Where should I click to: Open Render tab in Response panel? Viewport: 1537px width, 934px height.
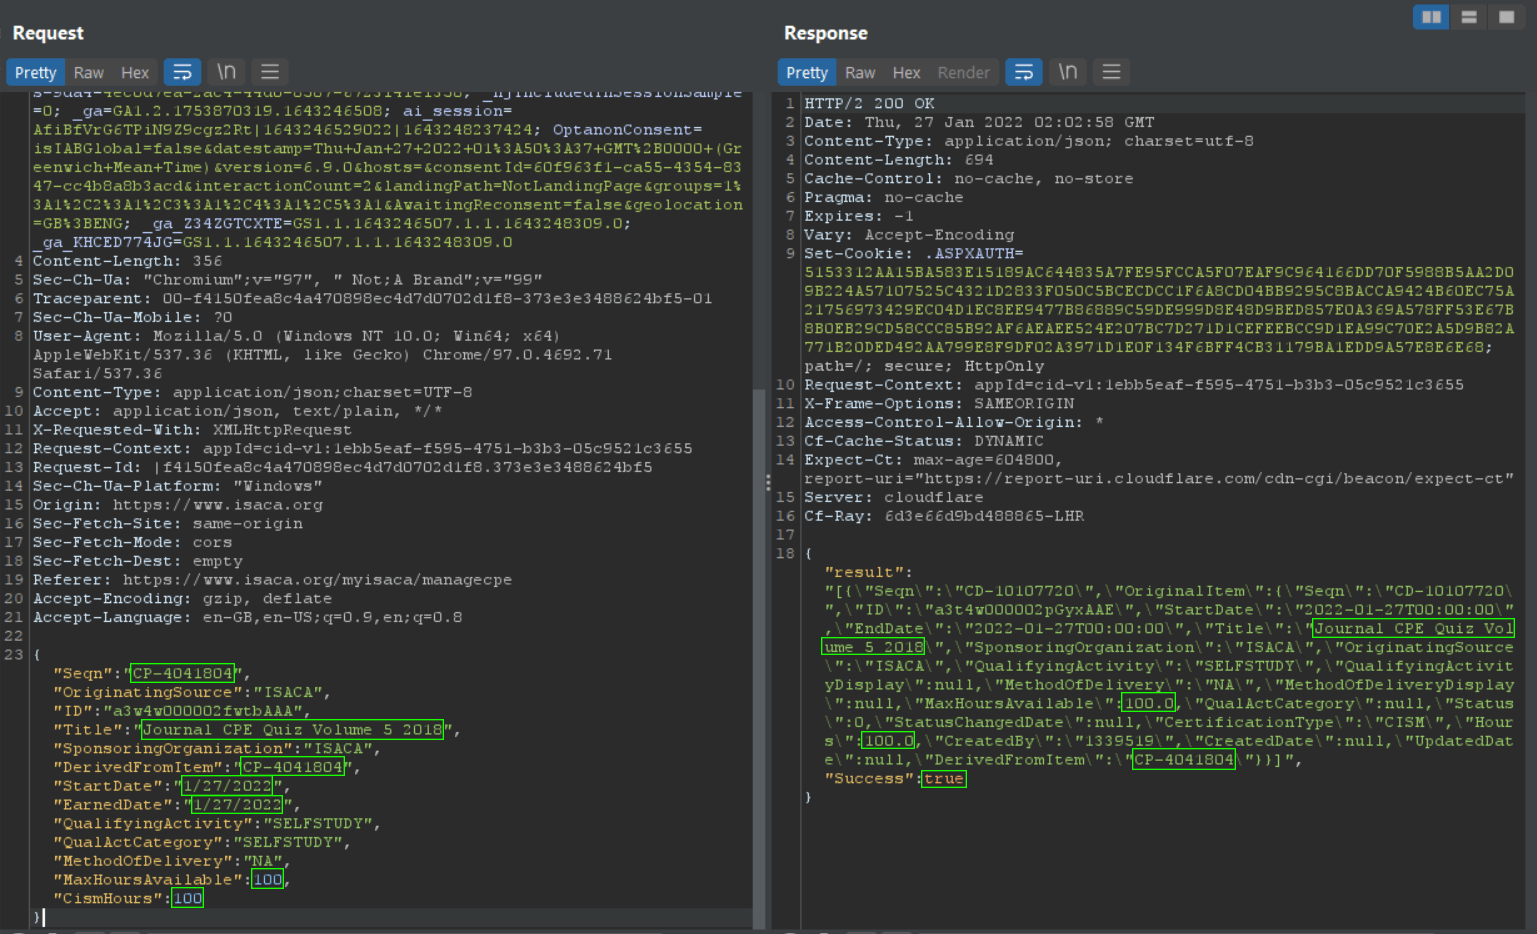[x=963, y=72]
